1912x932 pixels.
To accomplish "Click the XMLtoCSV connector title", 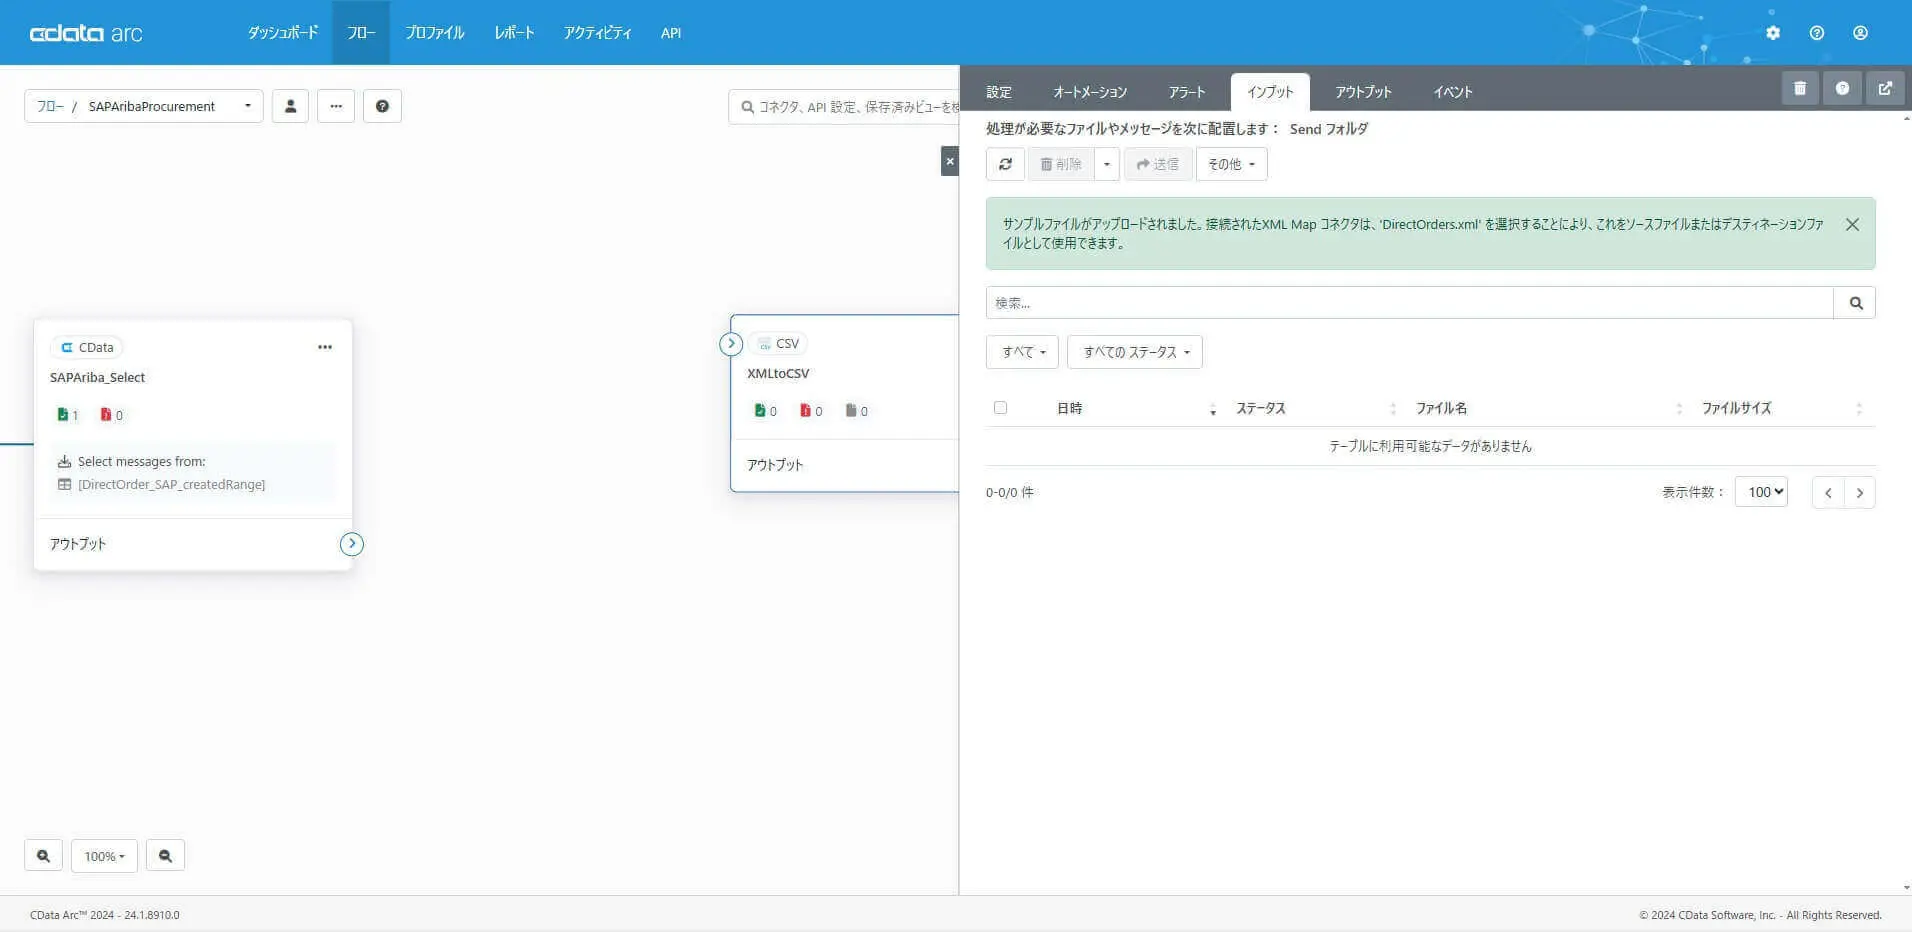I will click(x=778, y=374).
